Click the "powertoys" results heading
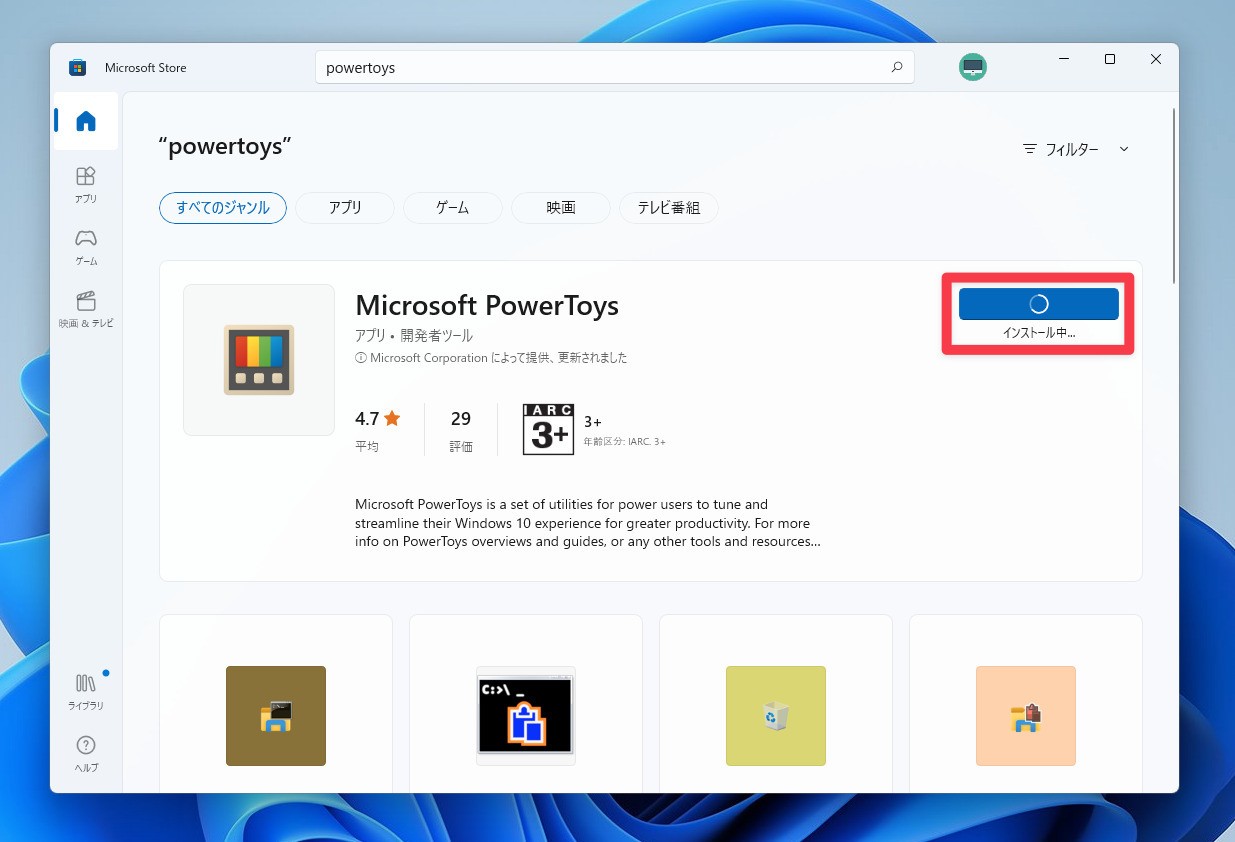Image resolution: width=1235 pixels, height=842 pixels. click(225, 145)
